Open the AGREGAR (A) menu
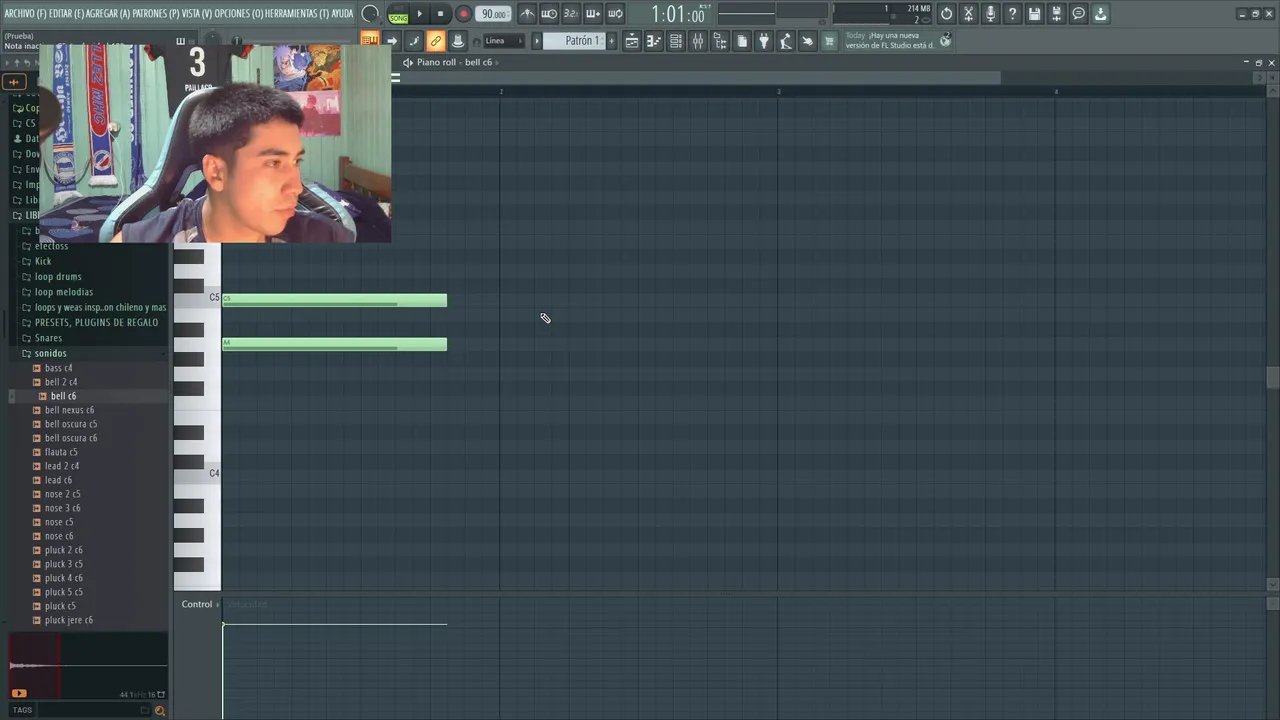The image size is (1280, 720). 108,14
